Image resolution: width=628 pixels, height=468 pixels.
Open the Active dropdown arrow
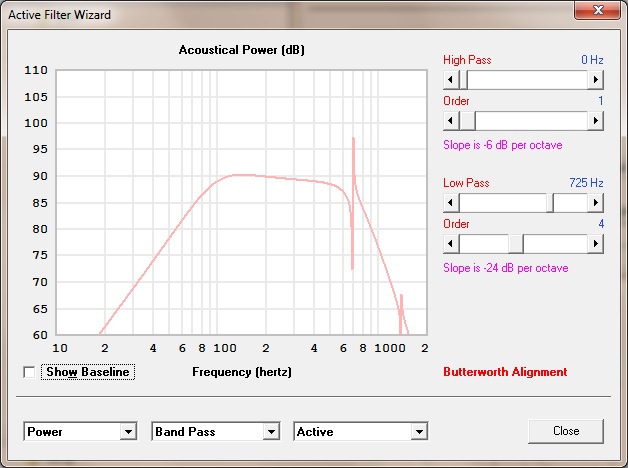419,432
